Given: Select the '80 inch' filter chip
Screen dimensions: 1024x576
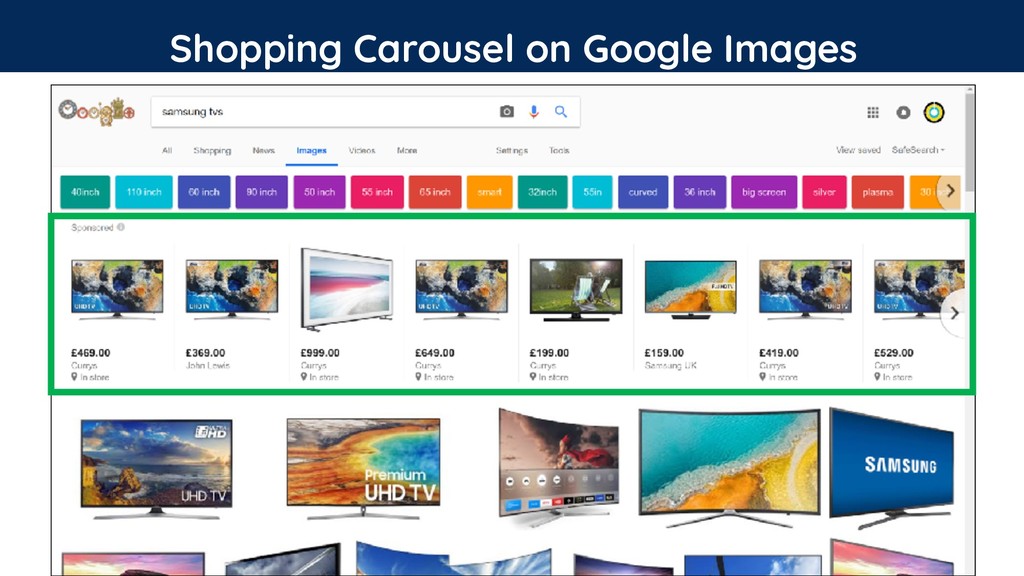Looking at the screenshot, I should pos(261,192).
